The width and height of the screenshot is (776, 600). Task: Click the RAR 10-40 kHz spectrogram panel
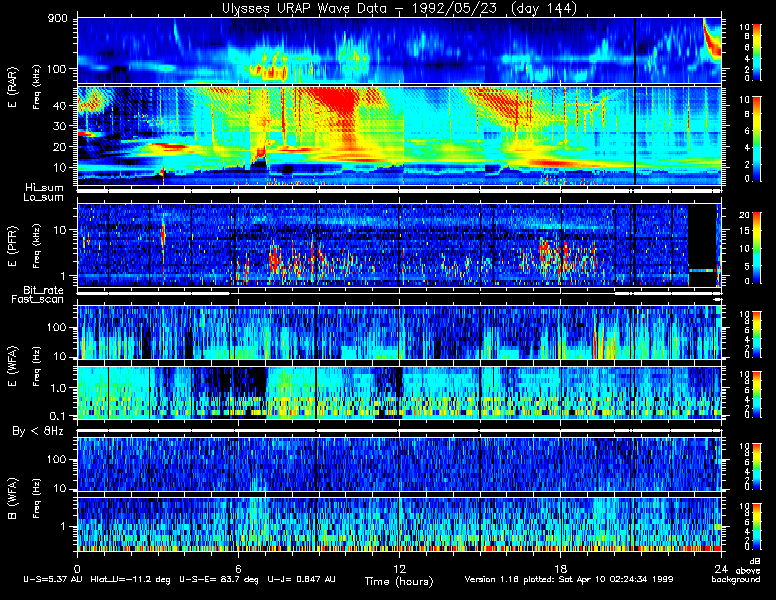tap(399, 136)
